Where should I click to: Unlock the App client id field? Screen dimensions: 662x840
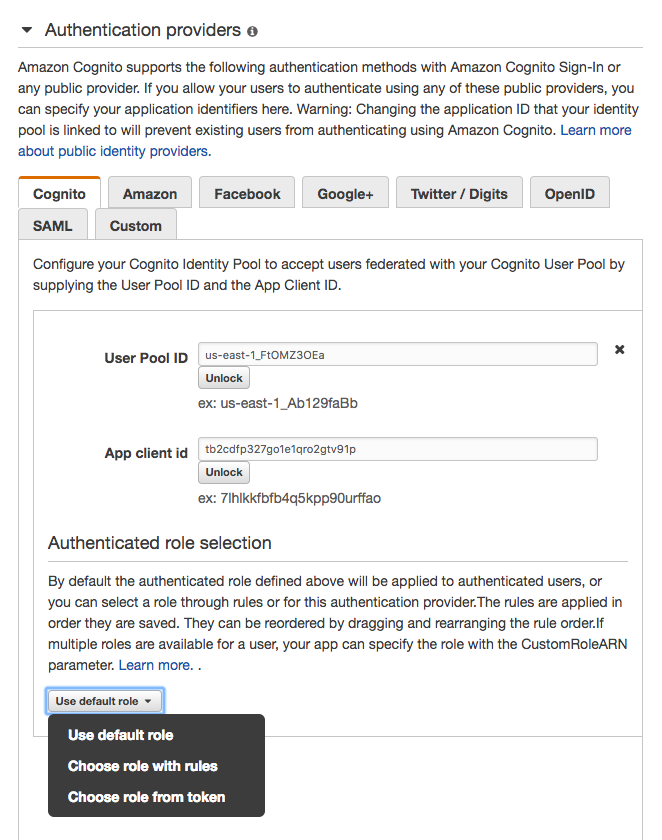point(224,472)
